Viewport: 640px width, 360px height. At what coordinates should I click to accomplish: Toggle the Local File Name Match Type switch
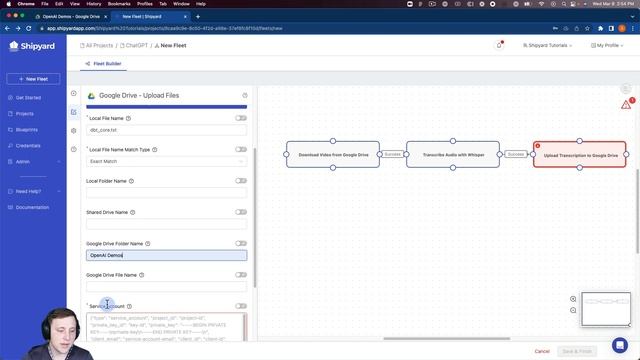[x=241, y=149]
